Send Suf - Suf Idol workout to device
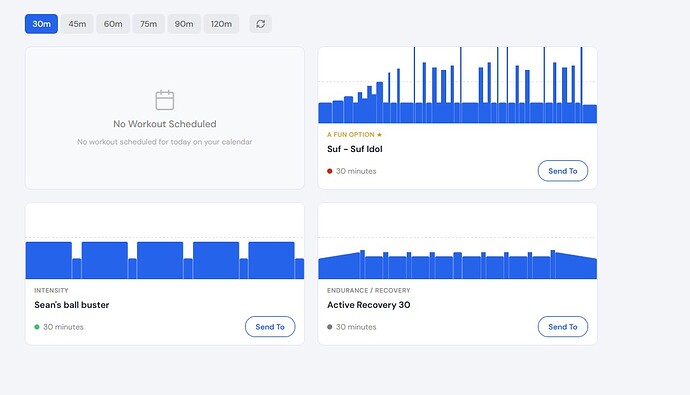The image size is (690, 395). pyautogui.click(x=563, y=171)
